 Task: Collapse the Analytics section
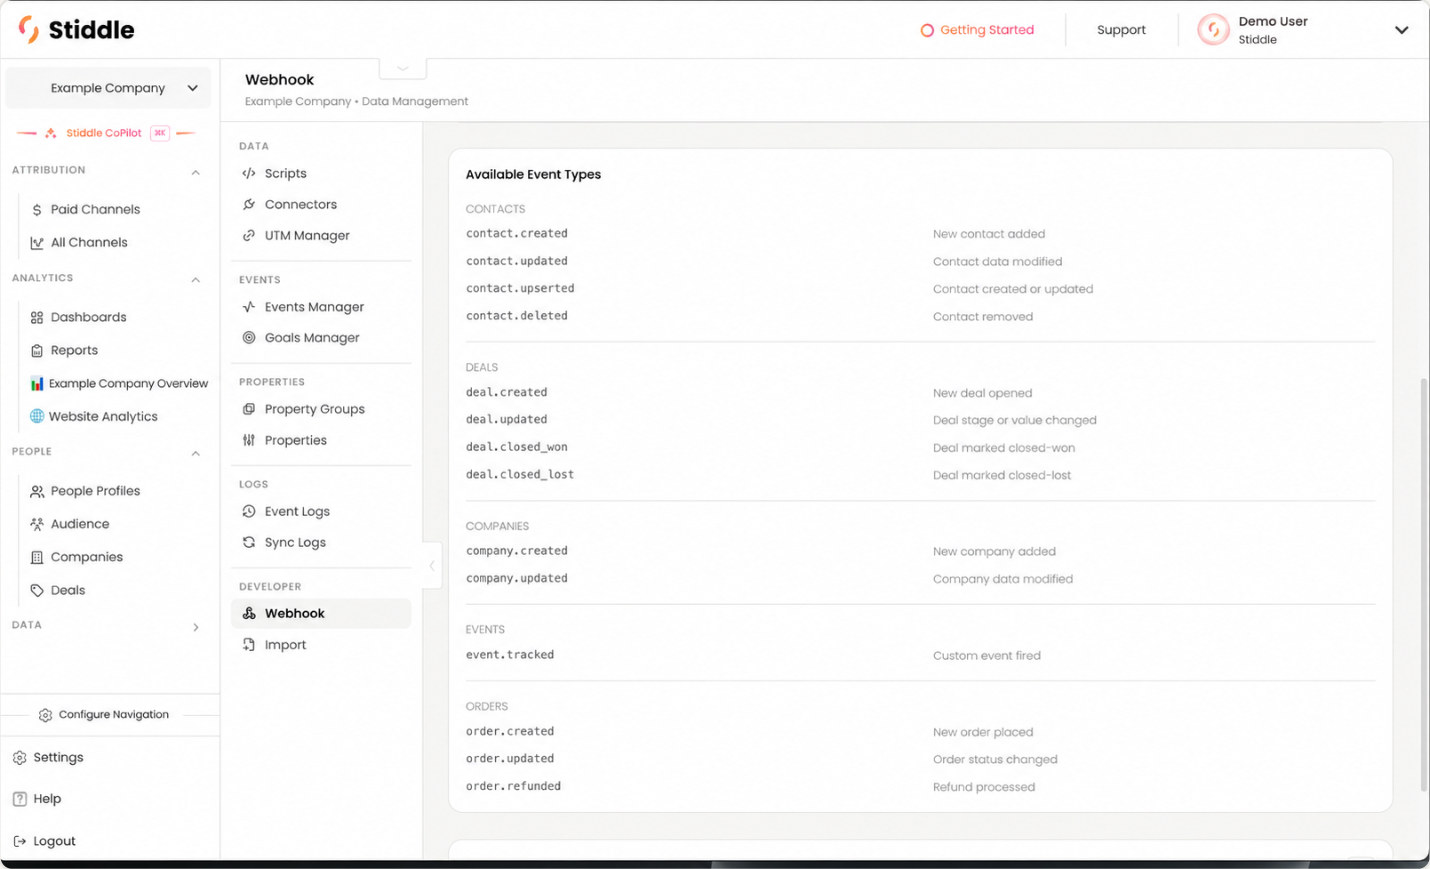196,280
